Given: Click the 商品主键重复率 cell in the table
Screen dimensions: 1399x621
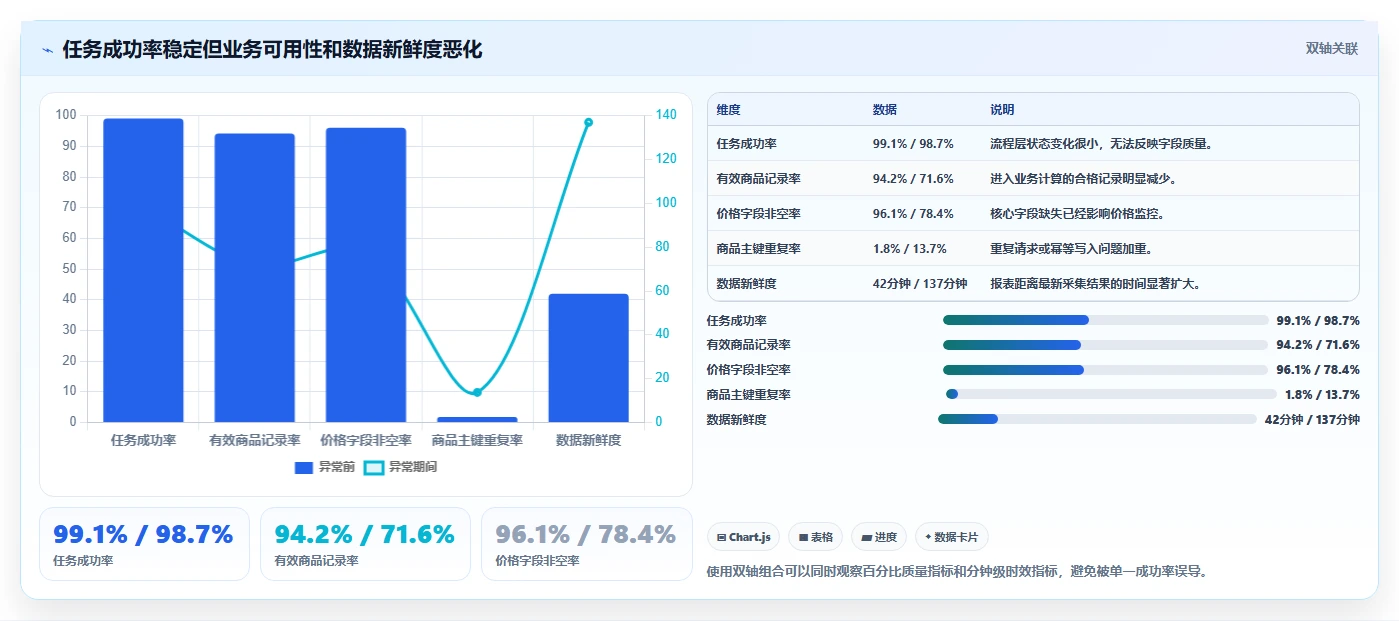Looking at the screenshot, I should click(x=758, y=249).
